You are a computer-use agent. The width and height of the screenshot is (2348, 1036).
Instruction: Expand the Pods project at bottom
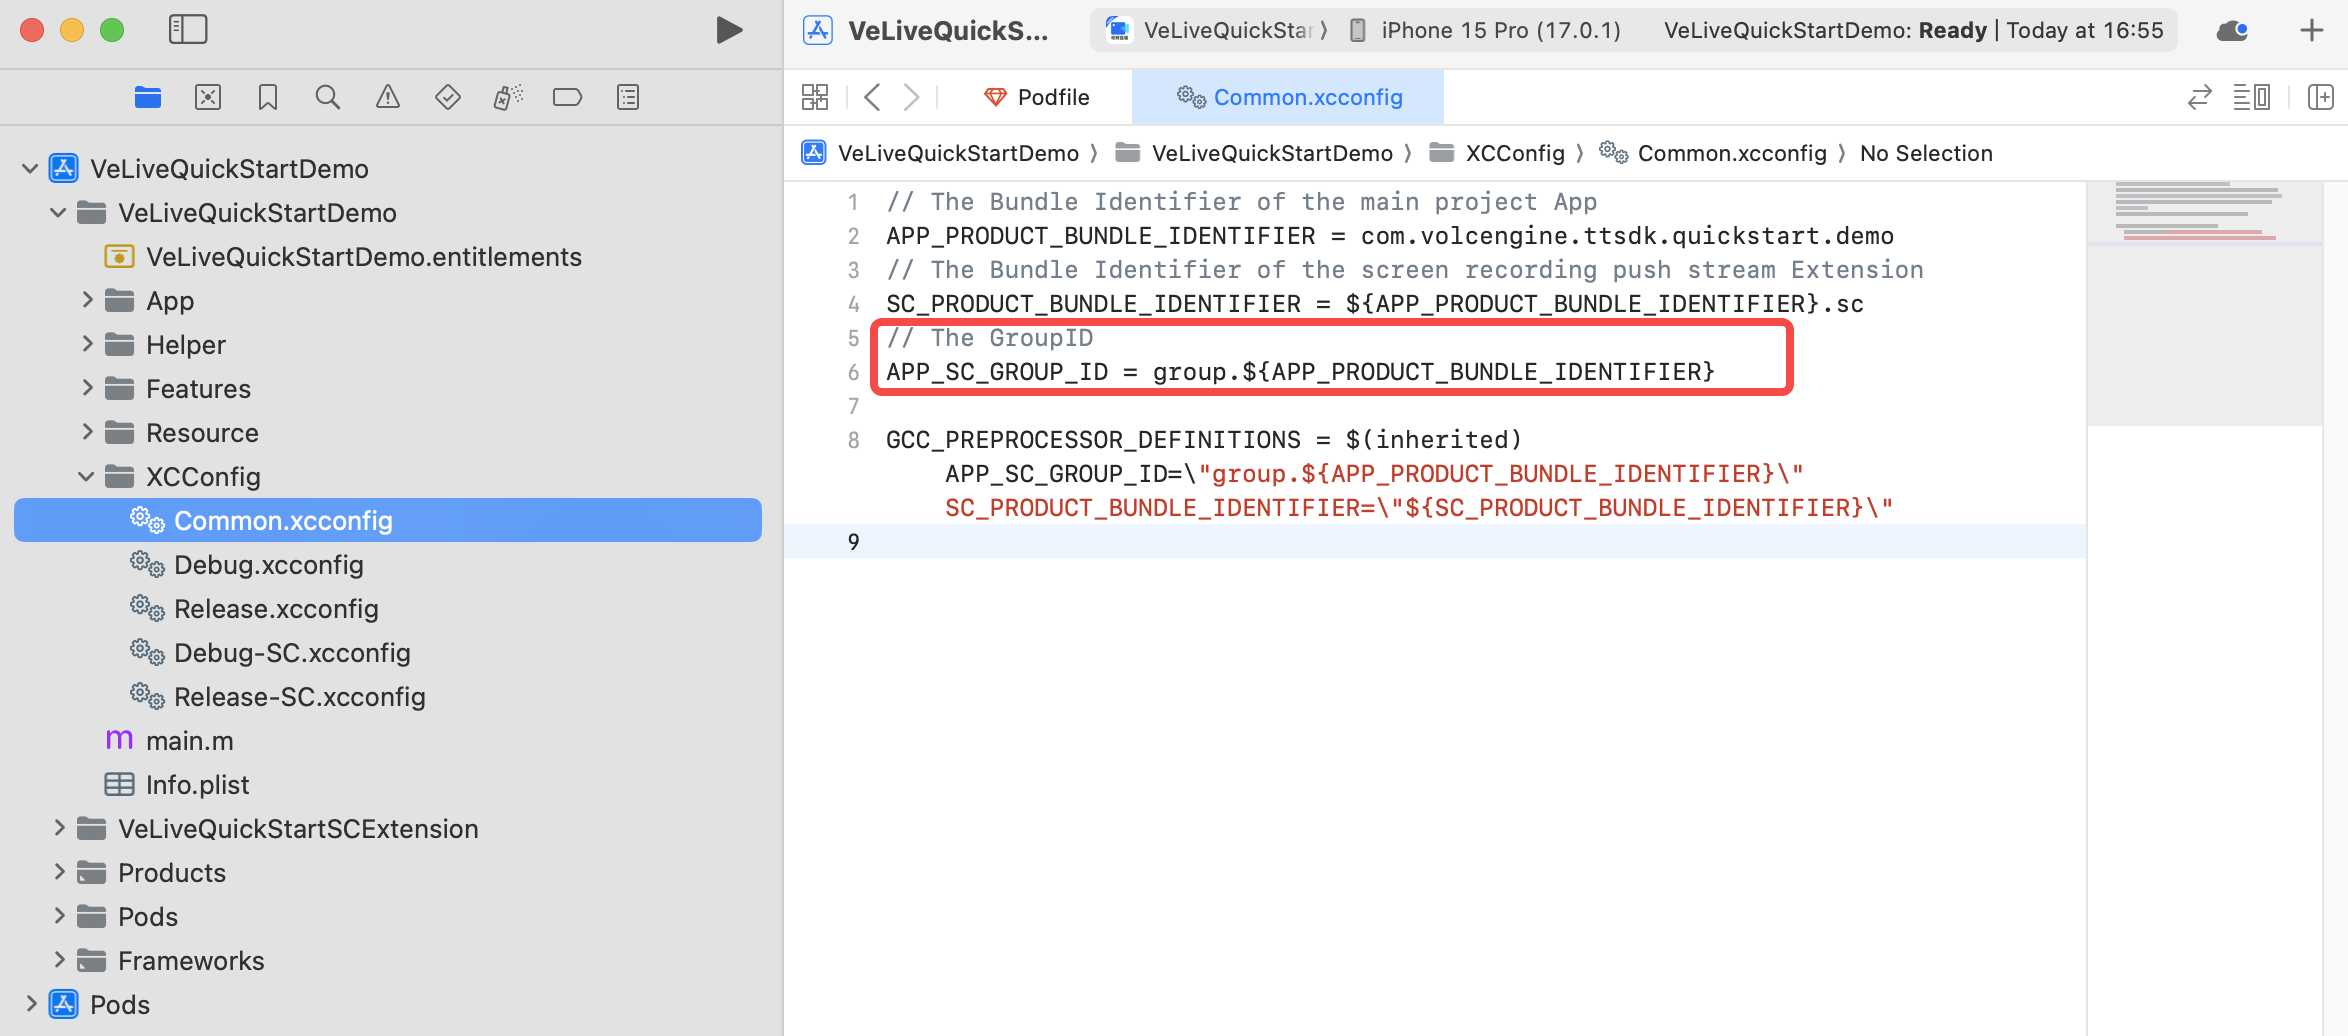coord(31,1005)
